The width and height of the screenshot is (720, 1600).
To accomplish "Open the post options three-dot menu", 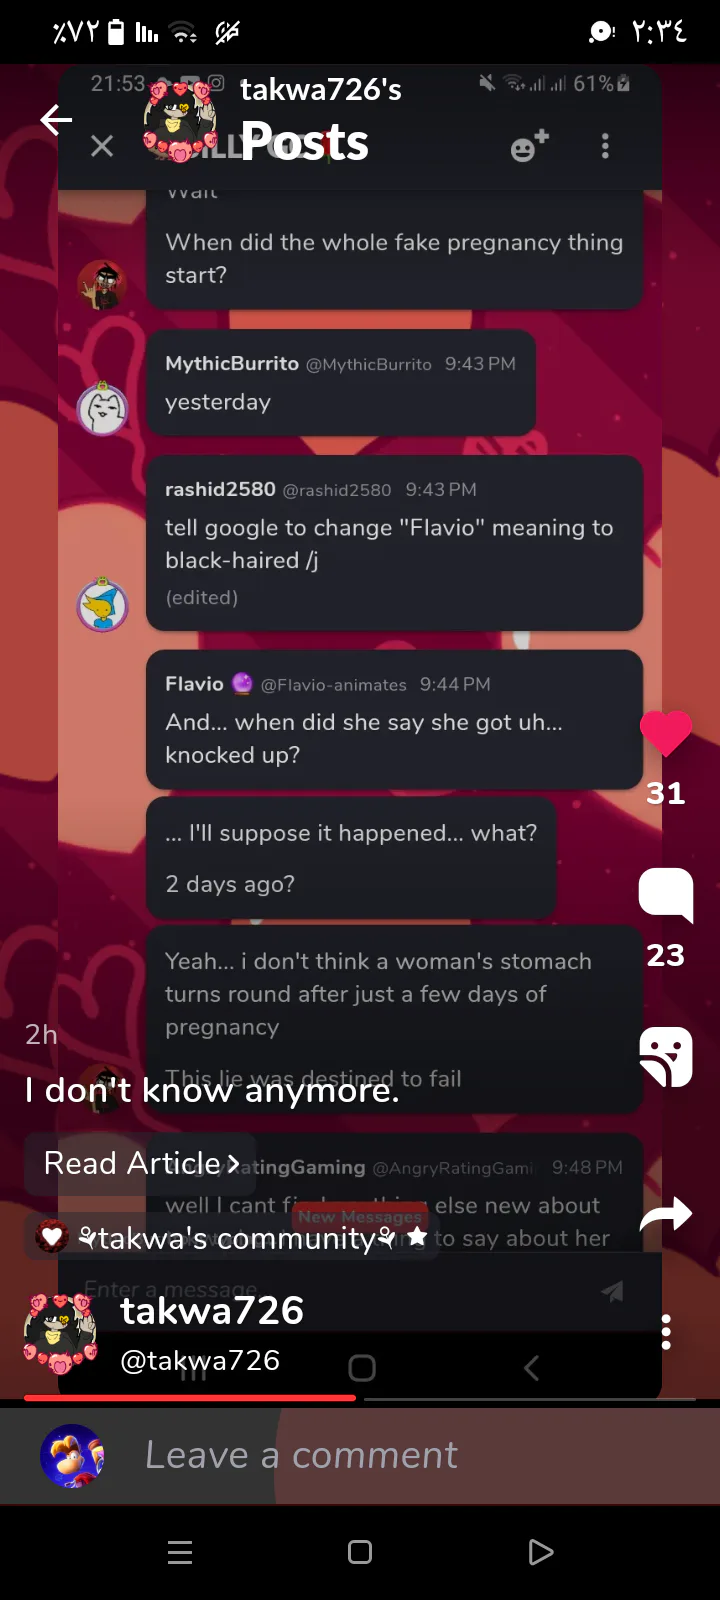I will pyautogui.click(x=666, y=1332).
